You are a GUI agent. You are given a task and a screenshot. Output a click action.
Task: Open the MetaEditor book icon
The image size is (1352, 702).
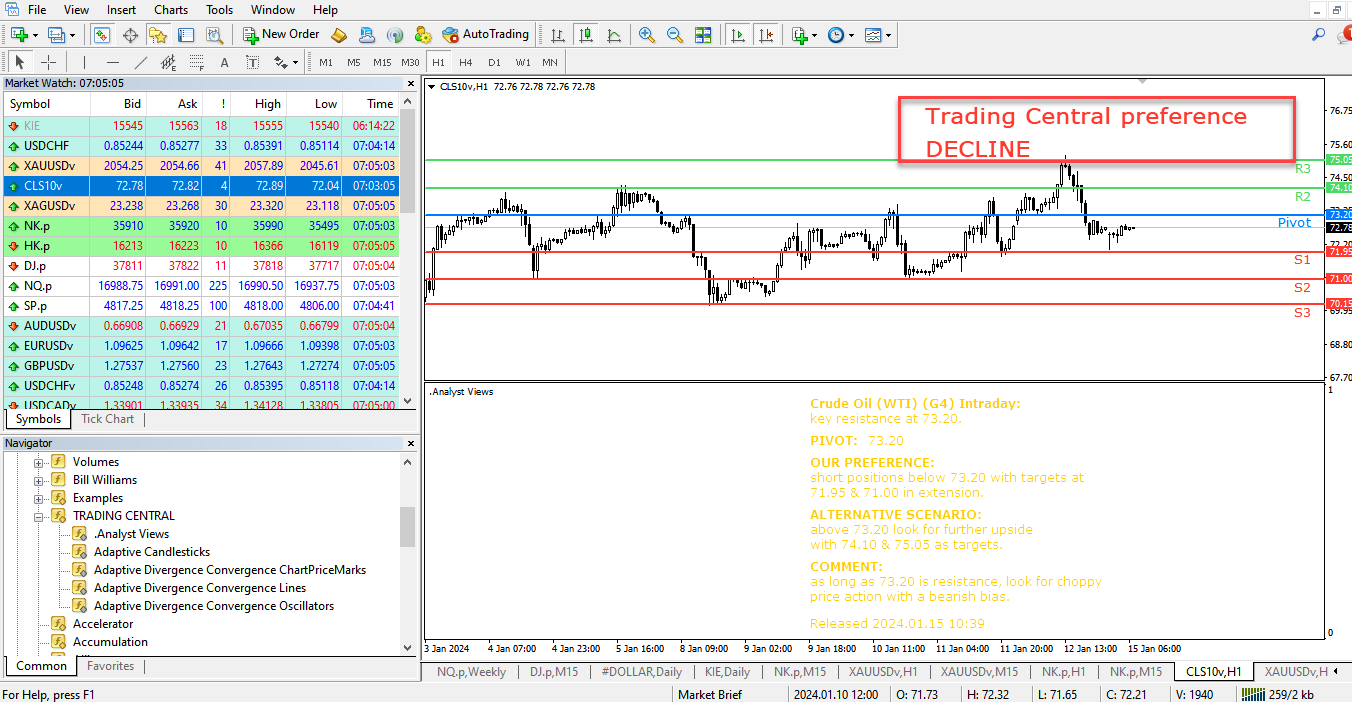(x=339, y=35)
